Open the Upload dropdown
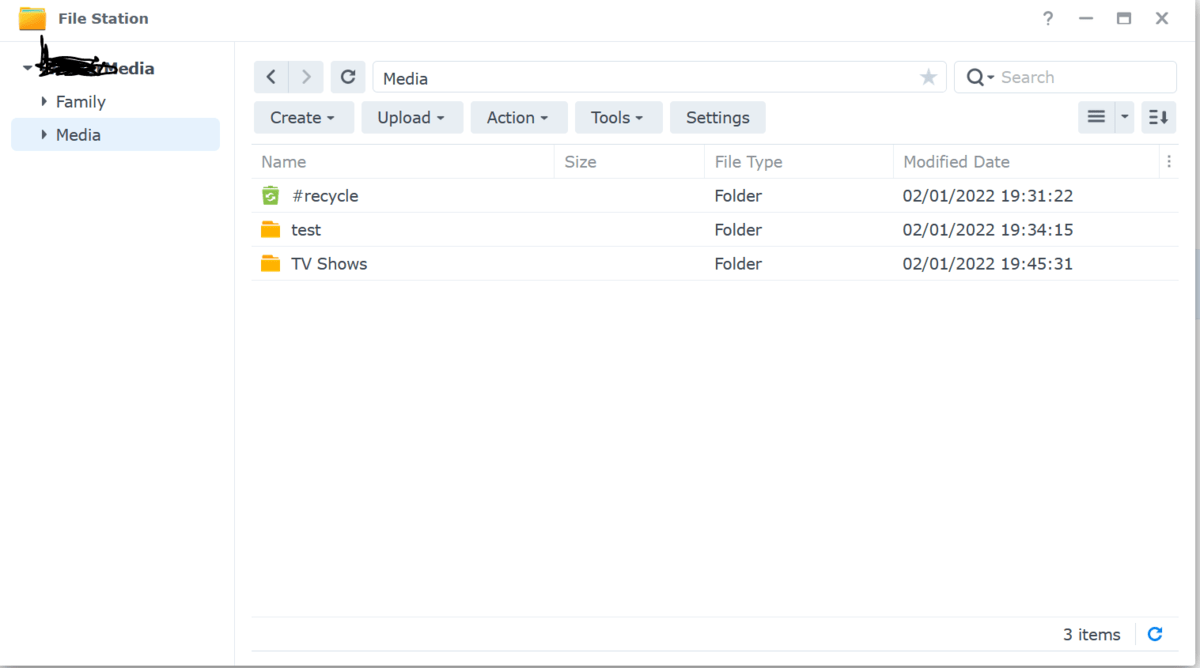1200x668 pixels. 411,117
